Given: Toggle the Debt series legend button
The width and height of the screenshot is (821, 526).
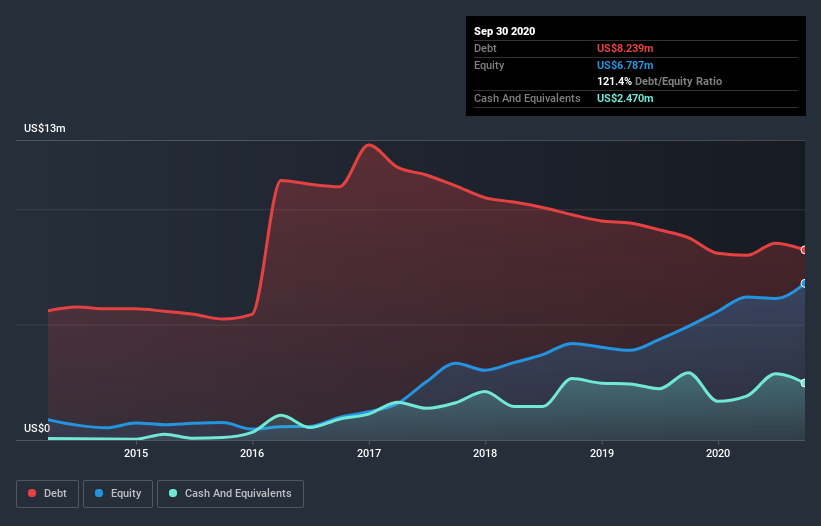Looking at the screenshot, I should click(x=47, y=494).
